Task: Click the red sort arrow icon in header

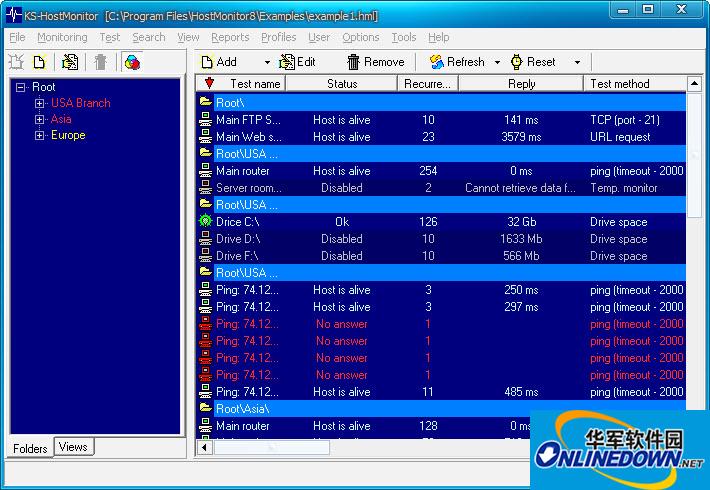Action: click(x=209, y=83)
